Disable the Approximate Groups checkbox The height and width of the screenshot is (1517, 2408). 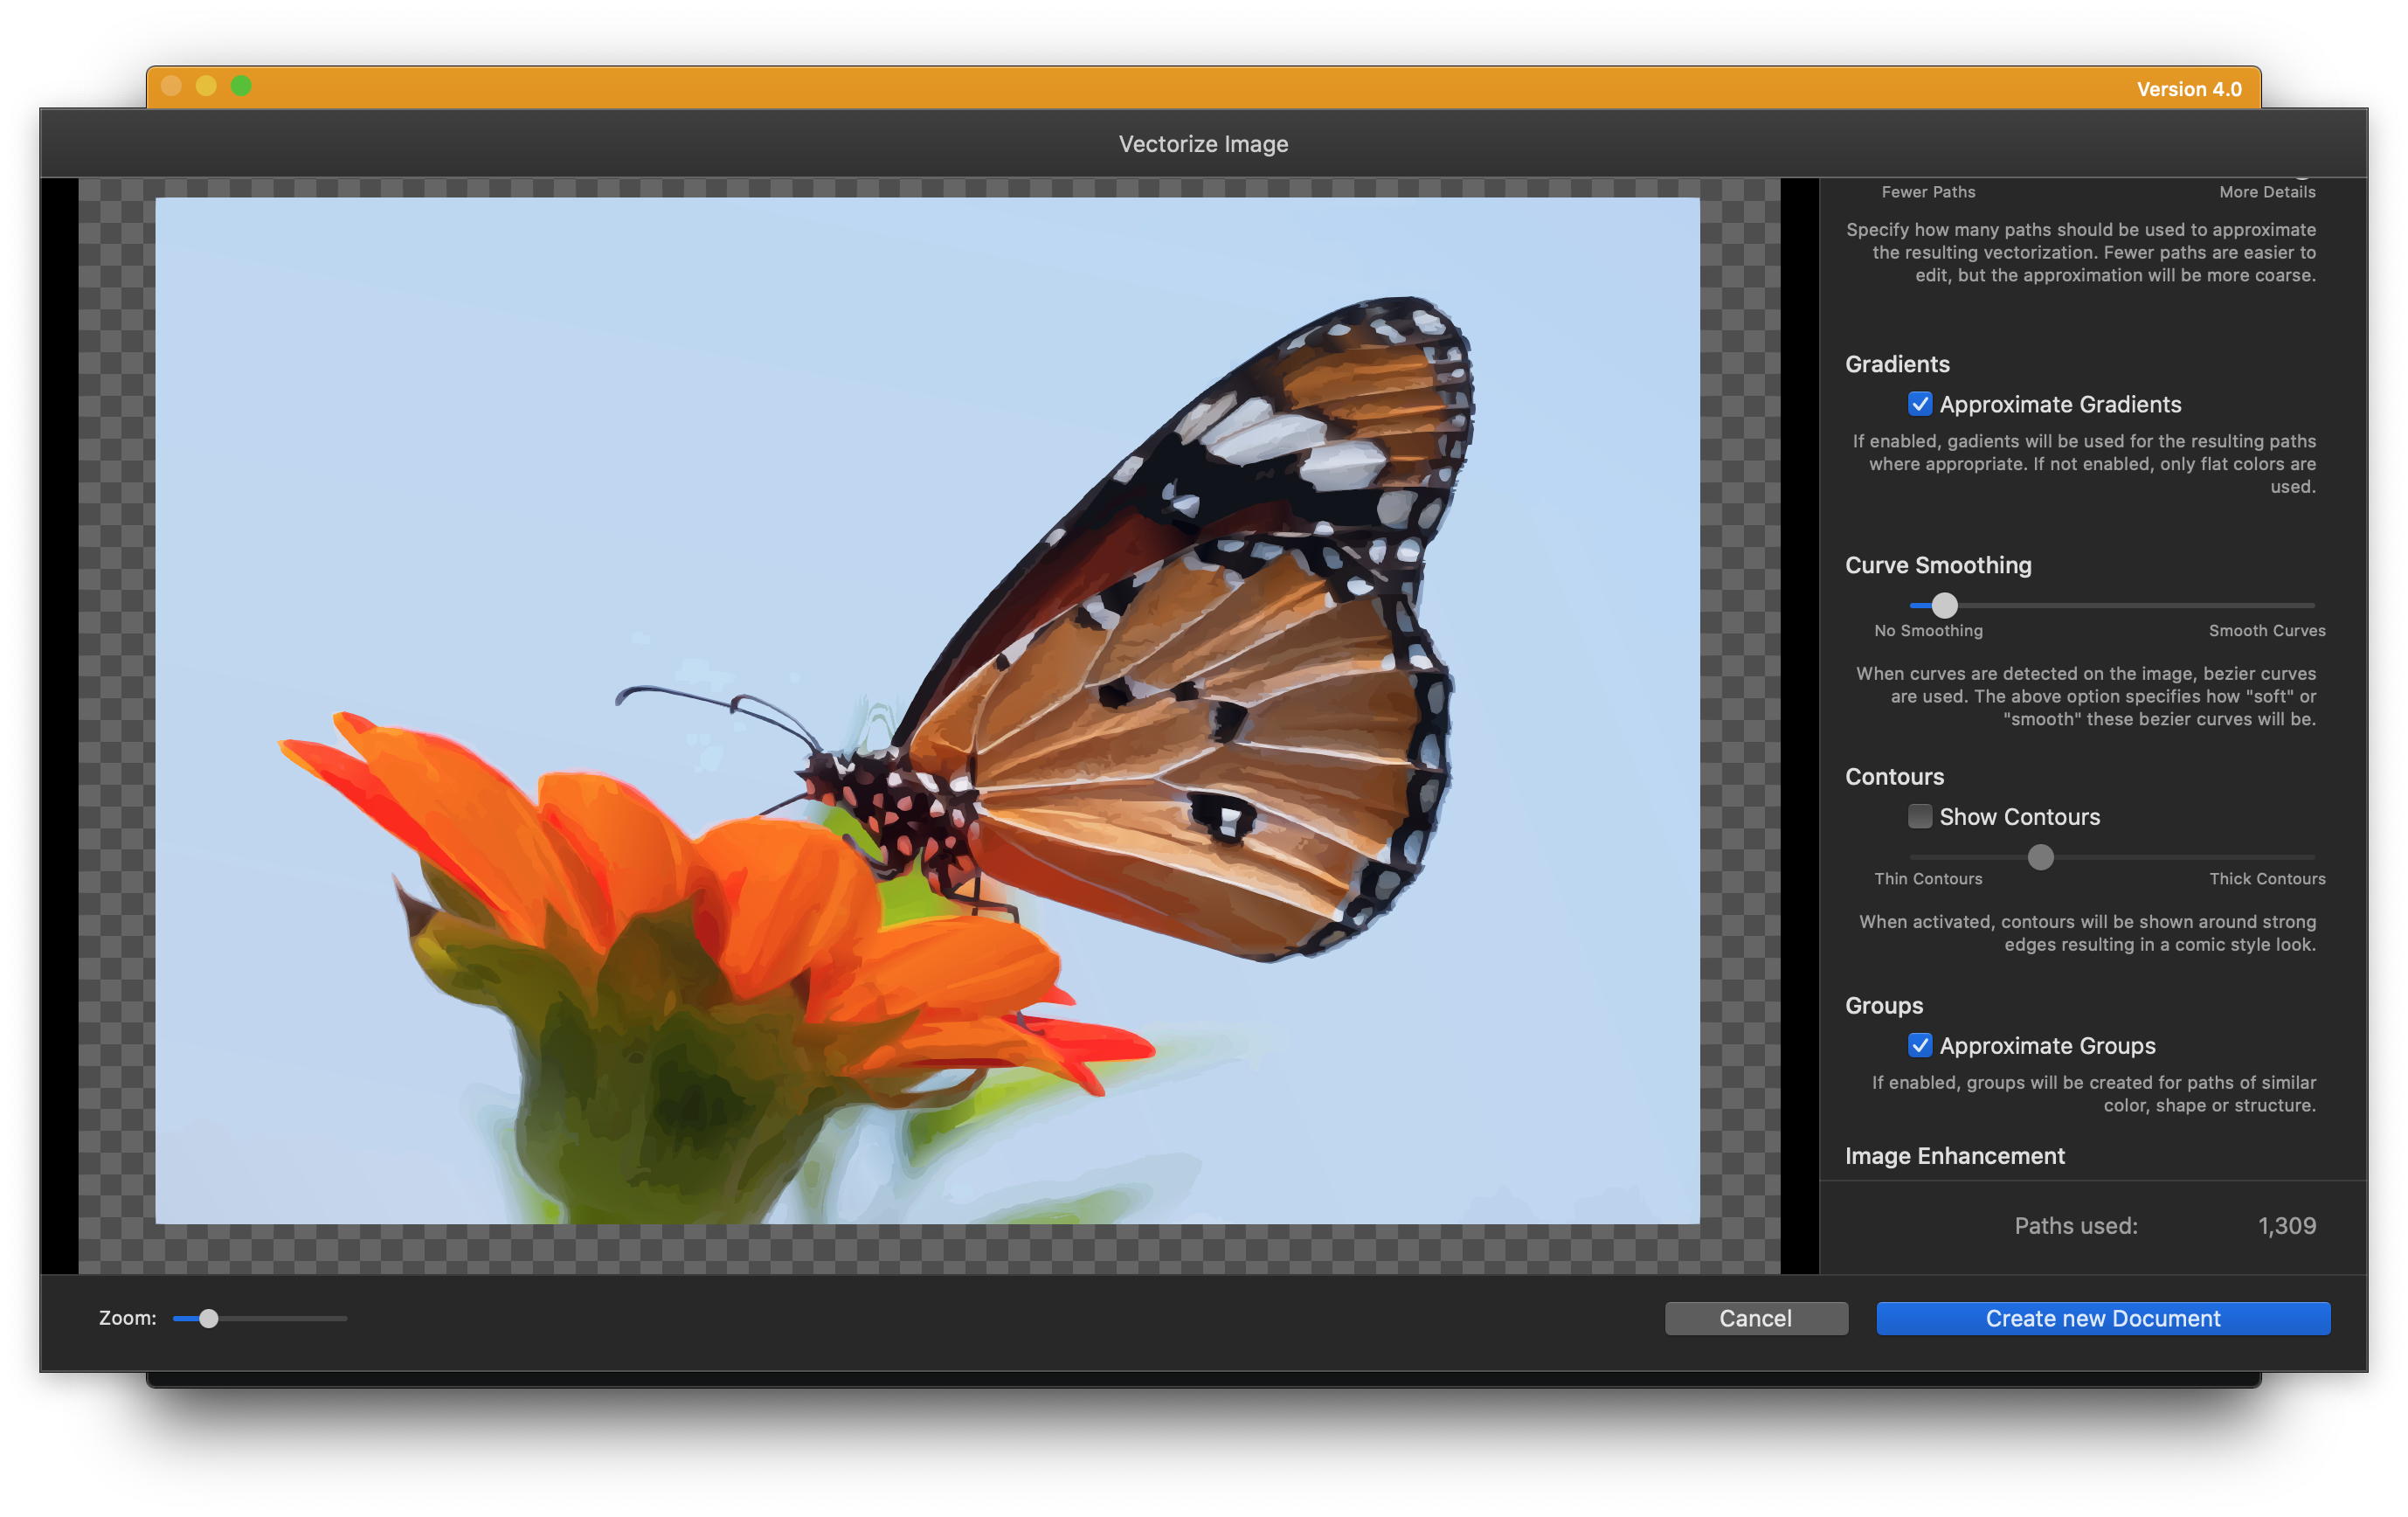[1919, 1045]
